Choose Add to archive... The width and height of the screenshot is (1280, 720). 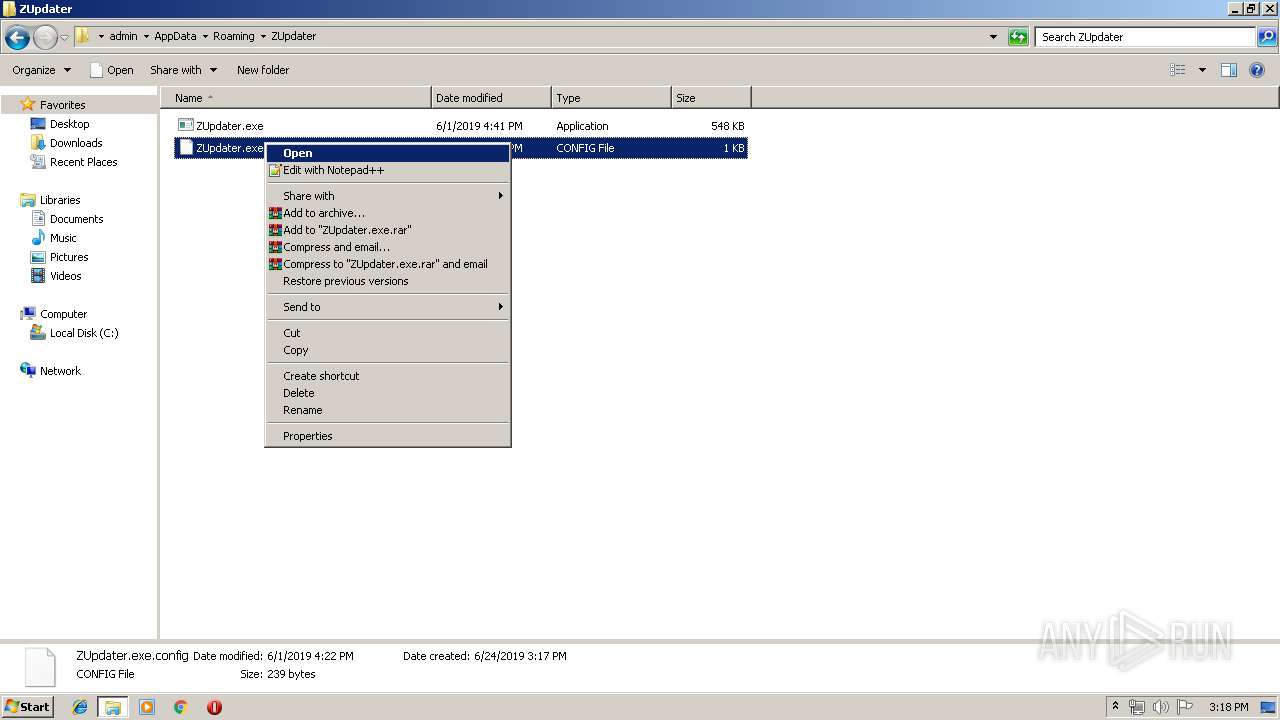click(388, 213)
